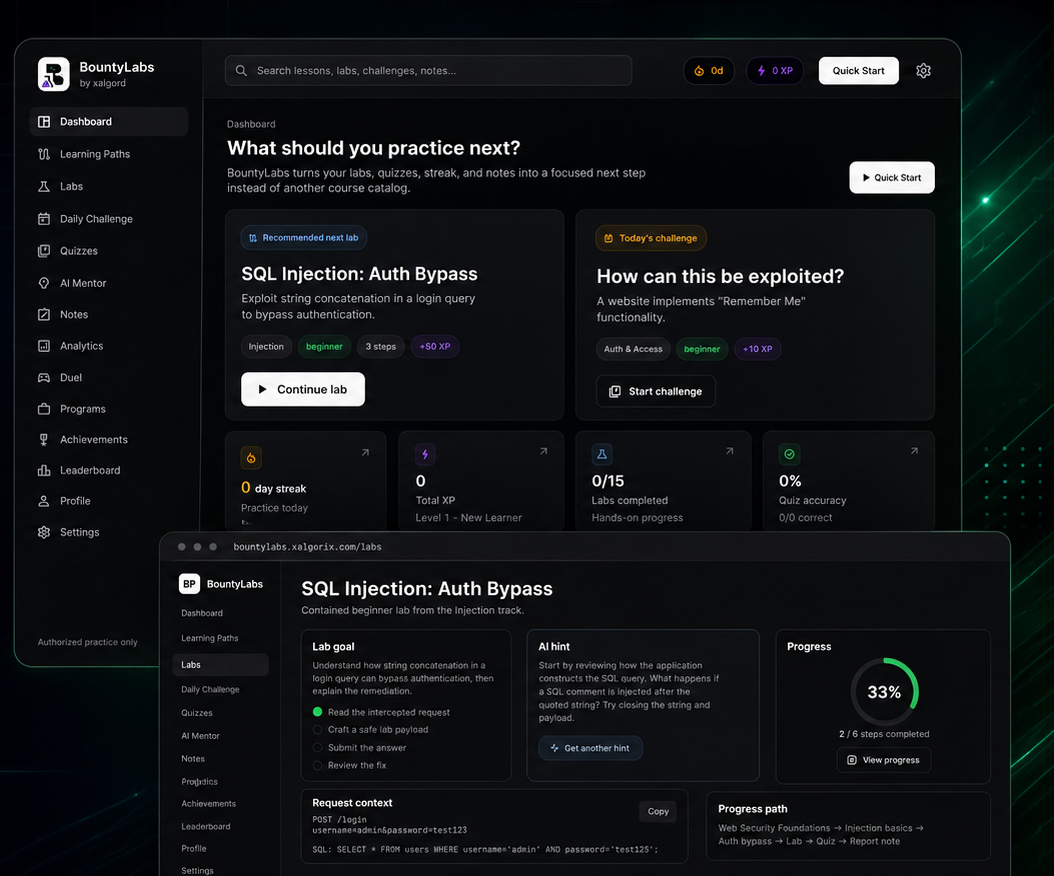This screenshot has width=1054, height=876.
Task: Click Get another hint button
Action: click(x=590, y=748)
